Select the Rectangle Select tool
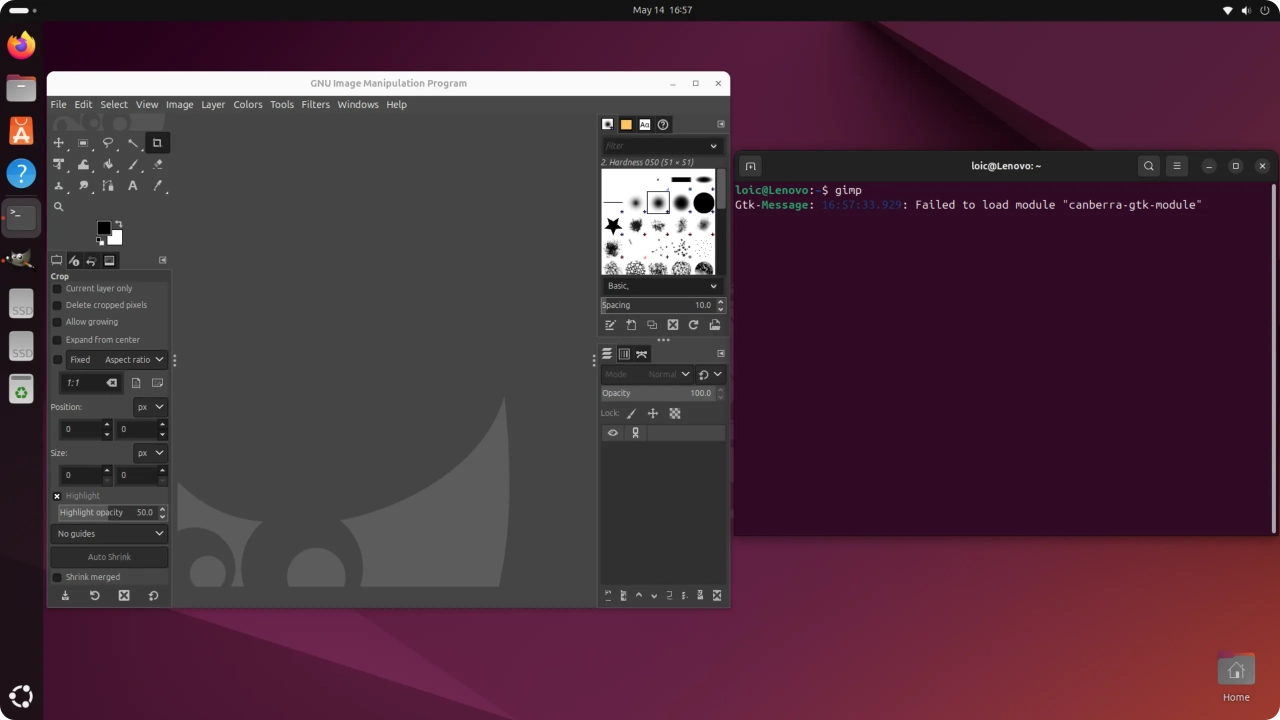 (x=83, y=143)
